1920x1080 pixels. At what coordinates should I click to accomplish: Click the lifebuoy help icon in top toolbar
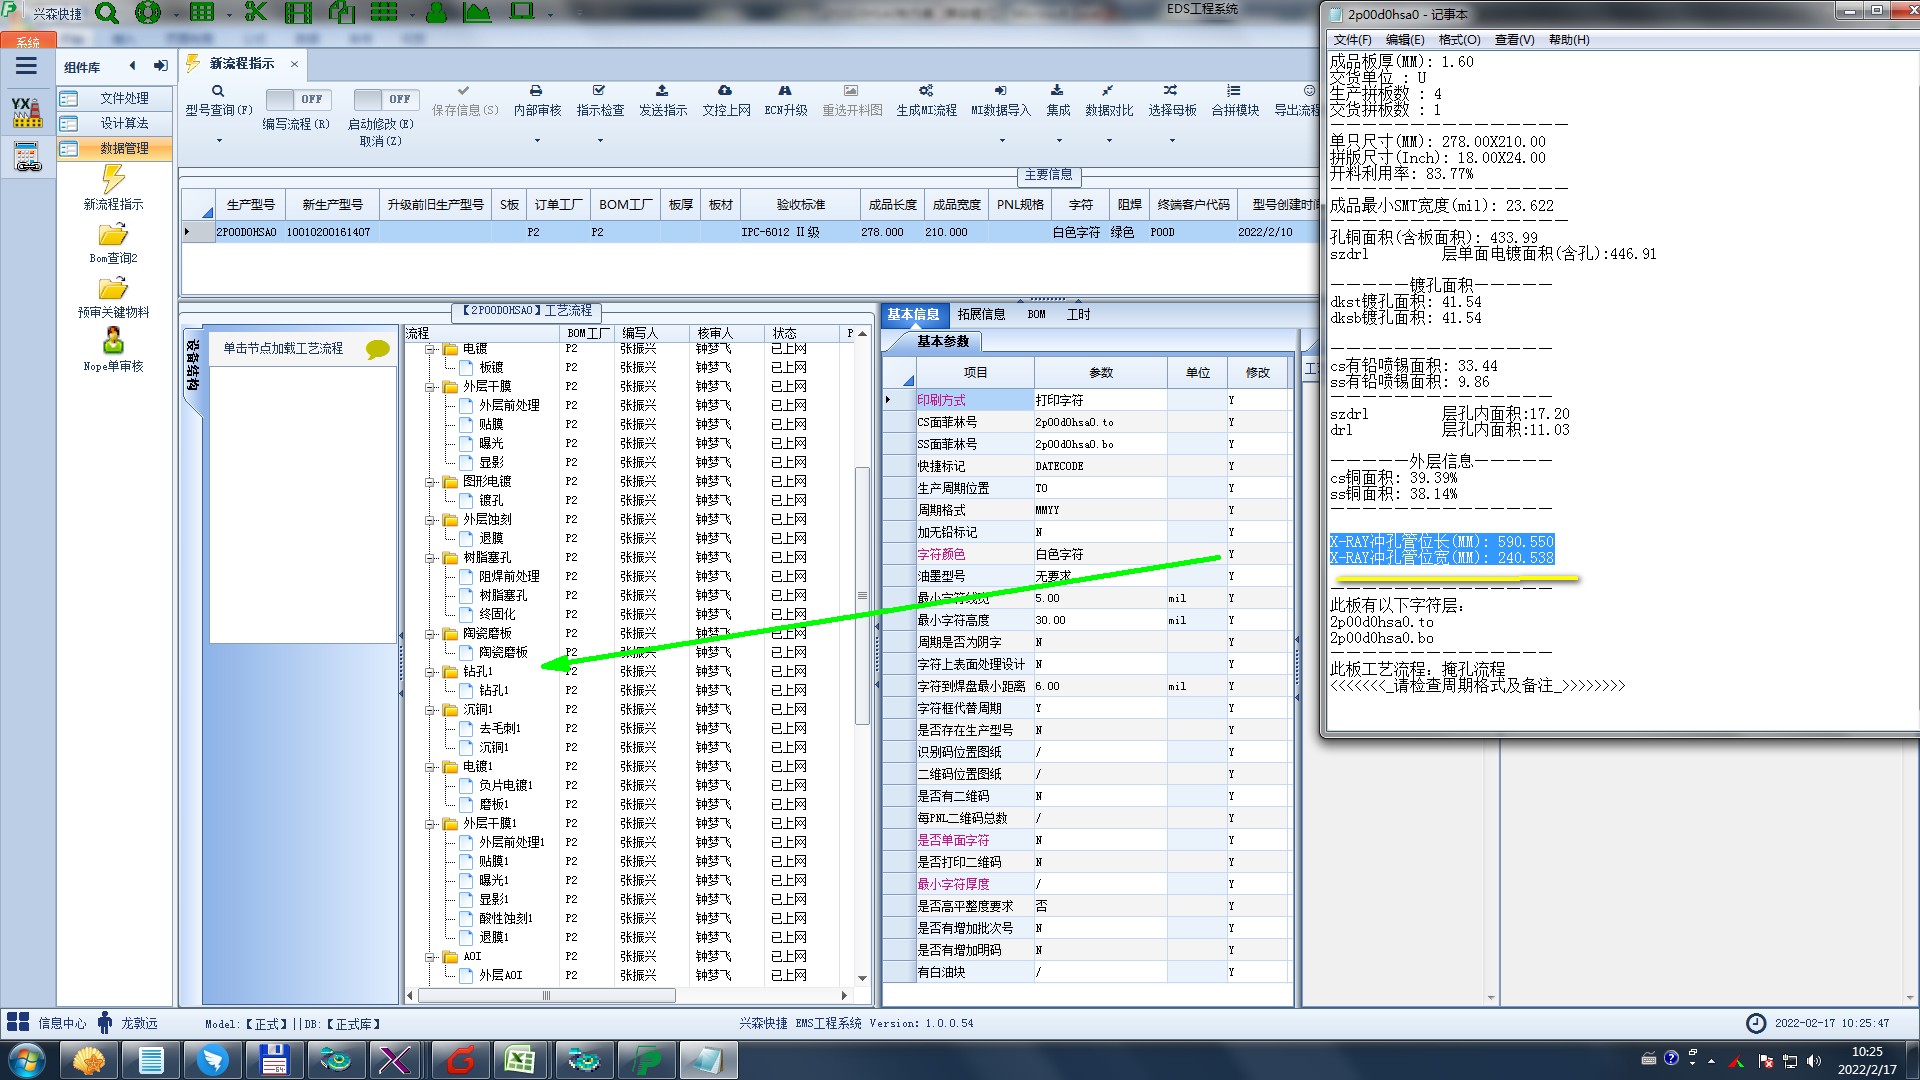point(148,13)
